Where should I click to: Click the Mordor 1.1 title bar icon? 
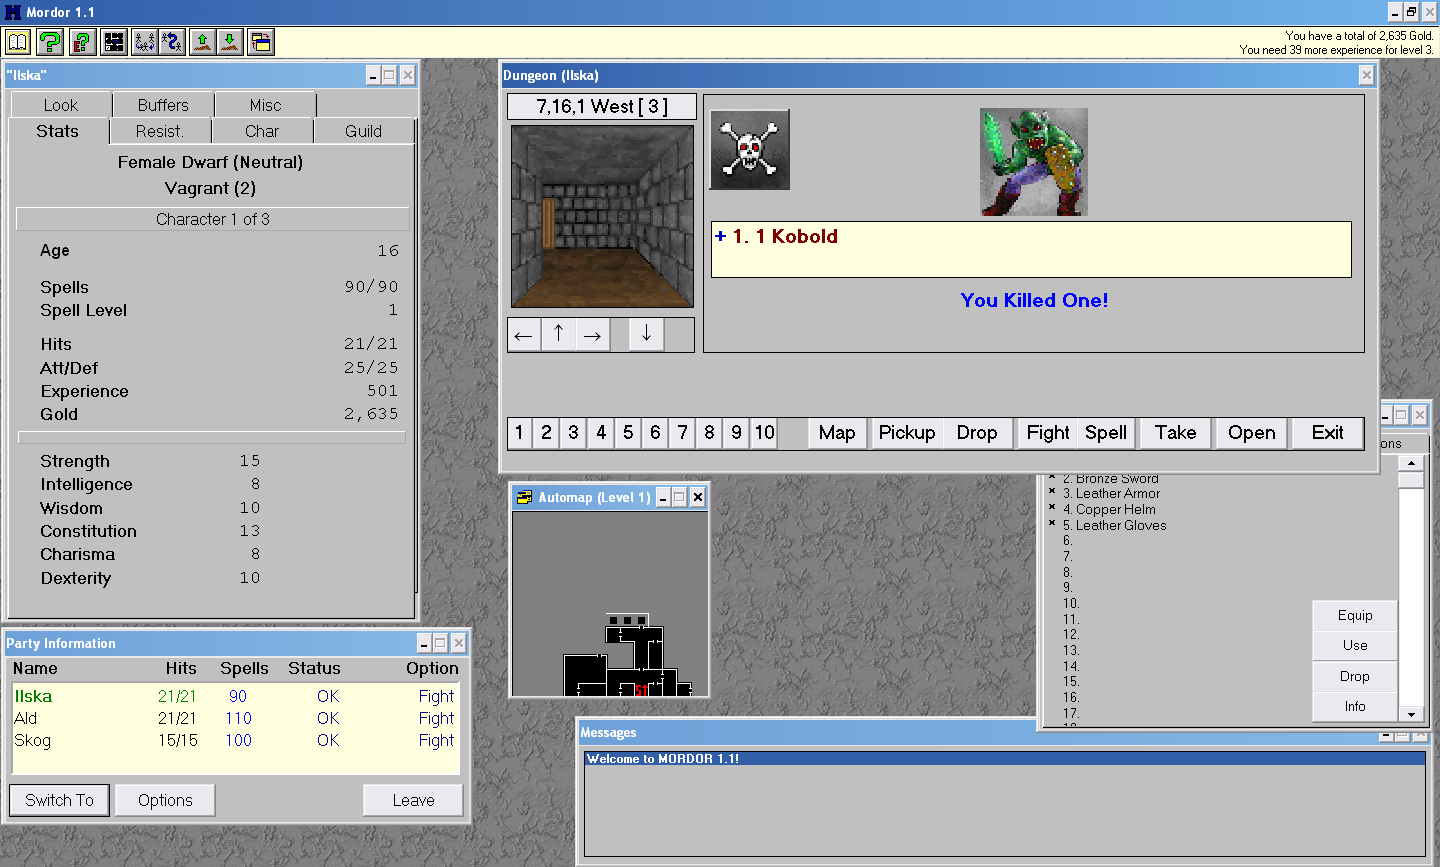13,12
